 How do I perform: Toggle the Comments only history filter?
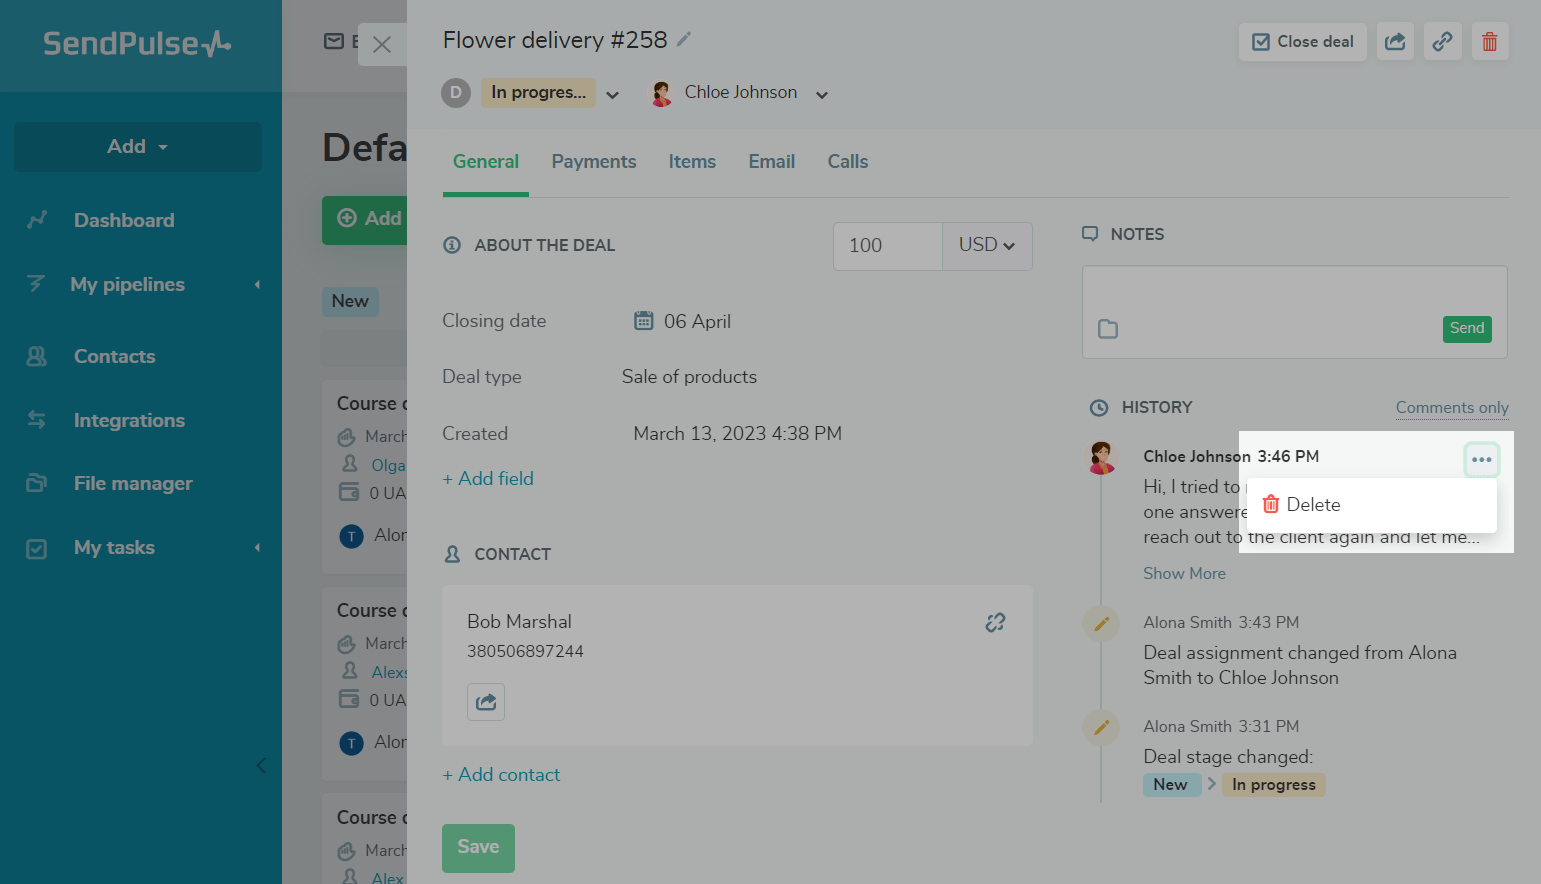point(1451,408)
